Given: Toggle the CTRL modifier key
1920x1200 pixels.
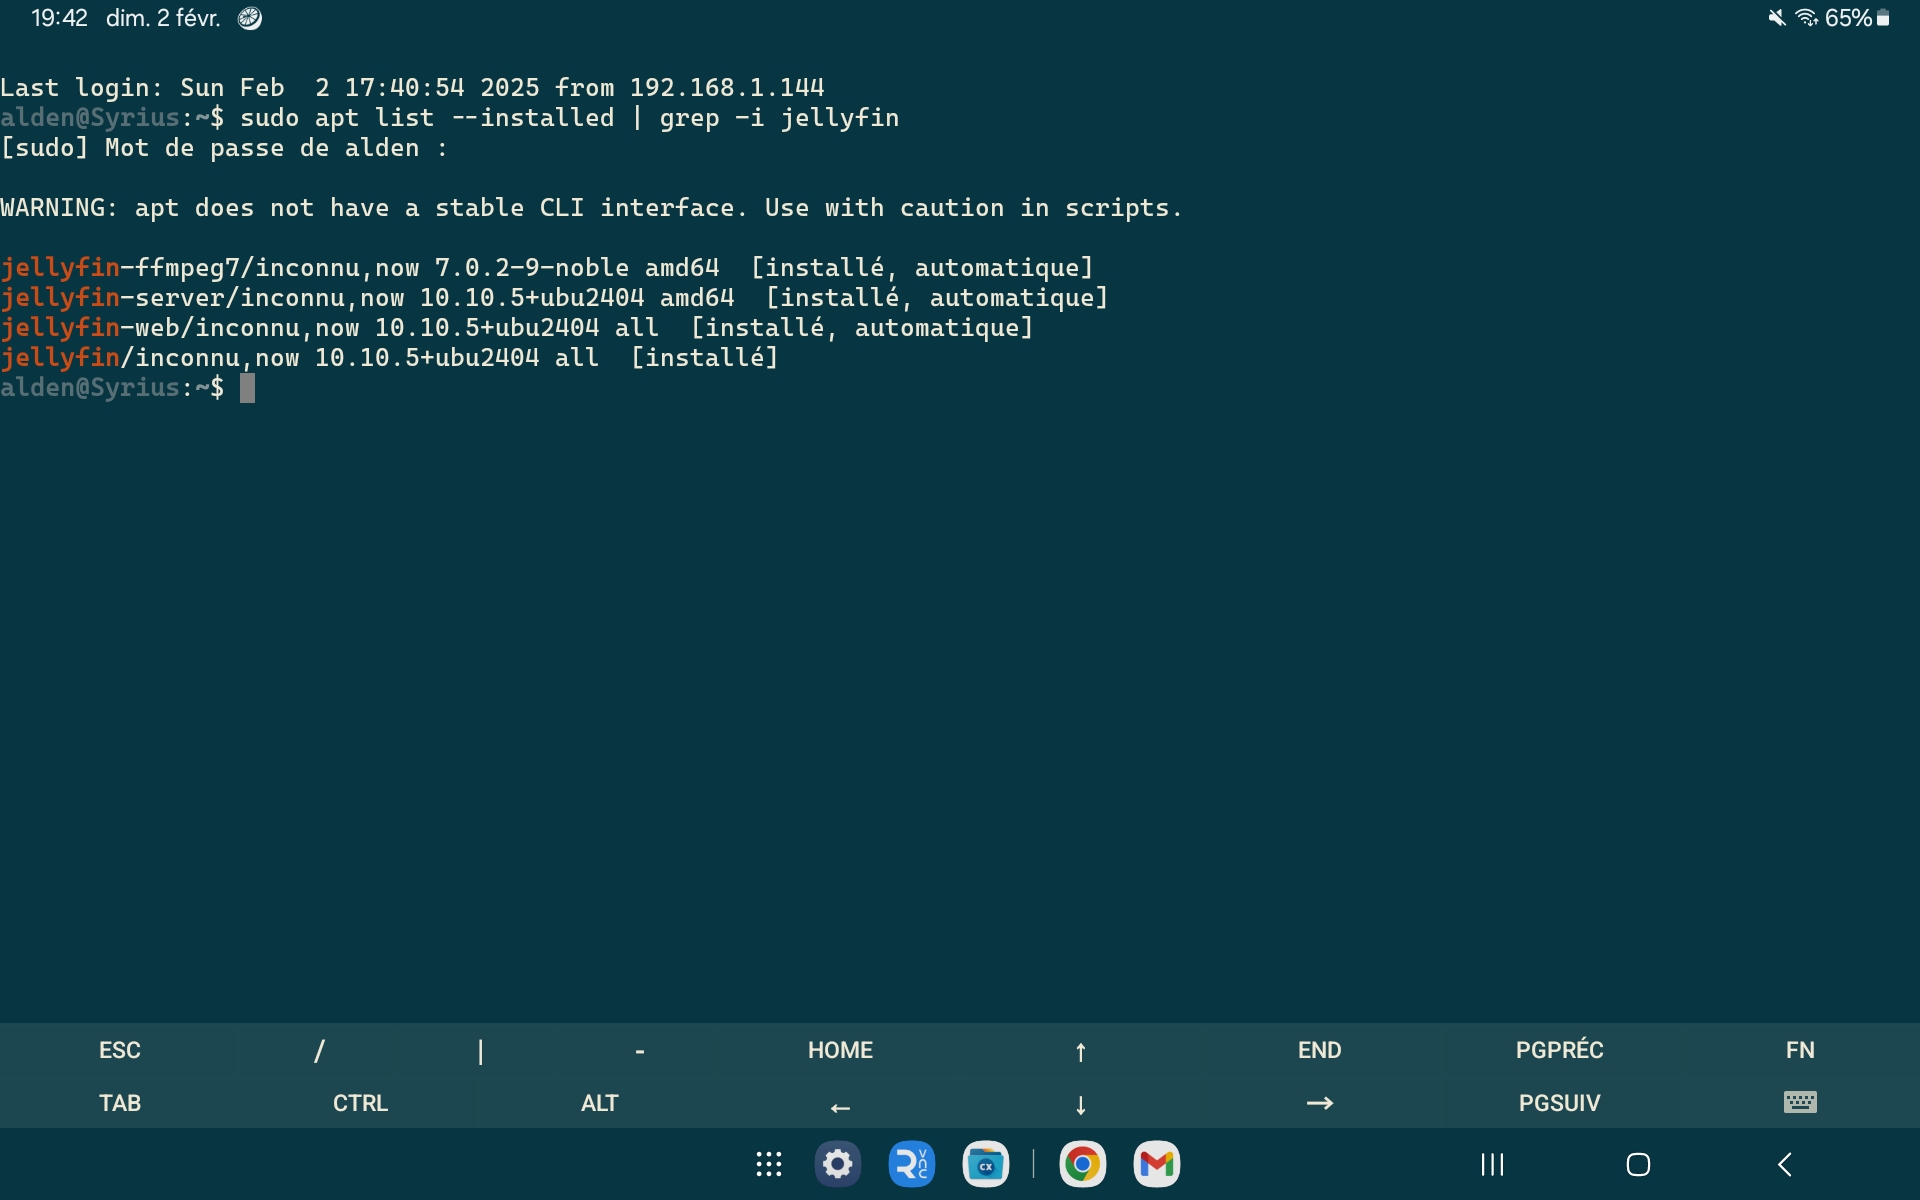Looking at the screenshot, I should pyautogui.click(x=360, y=1103).
